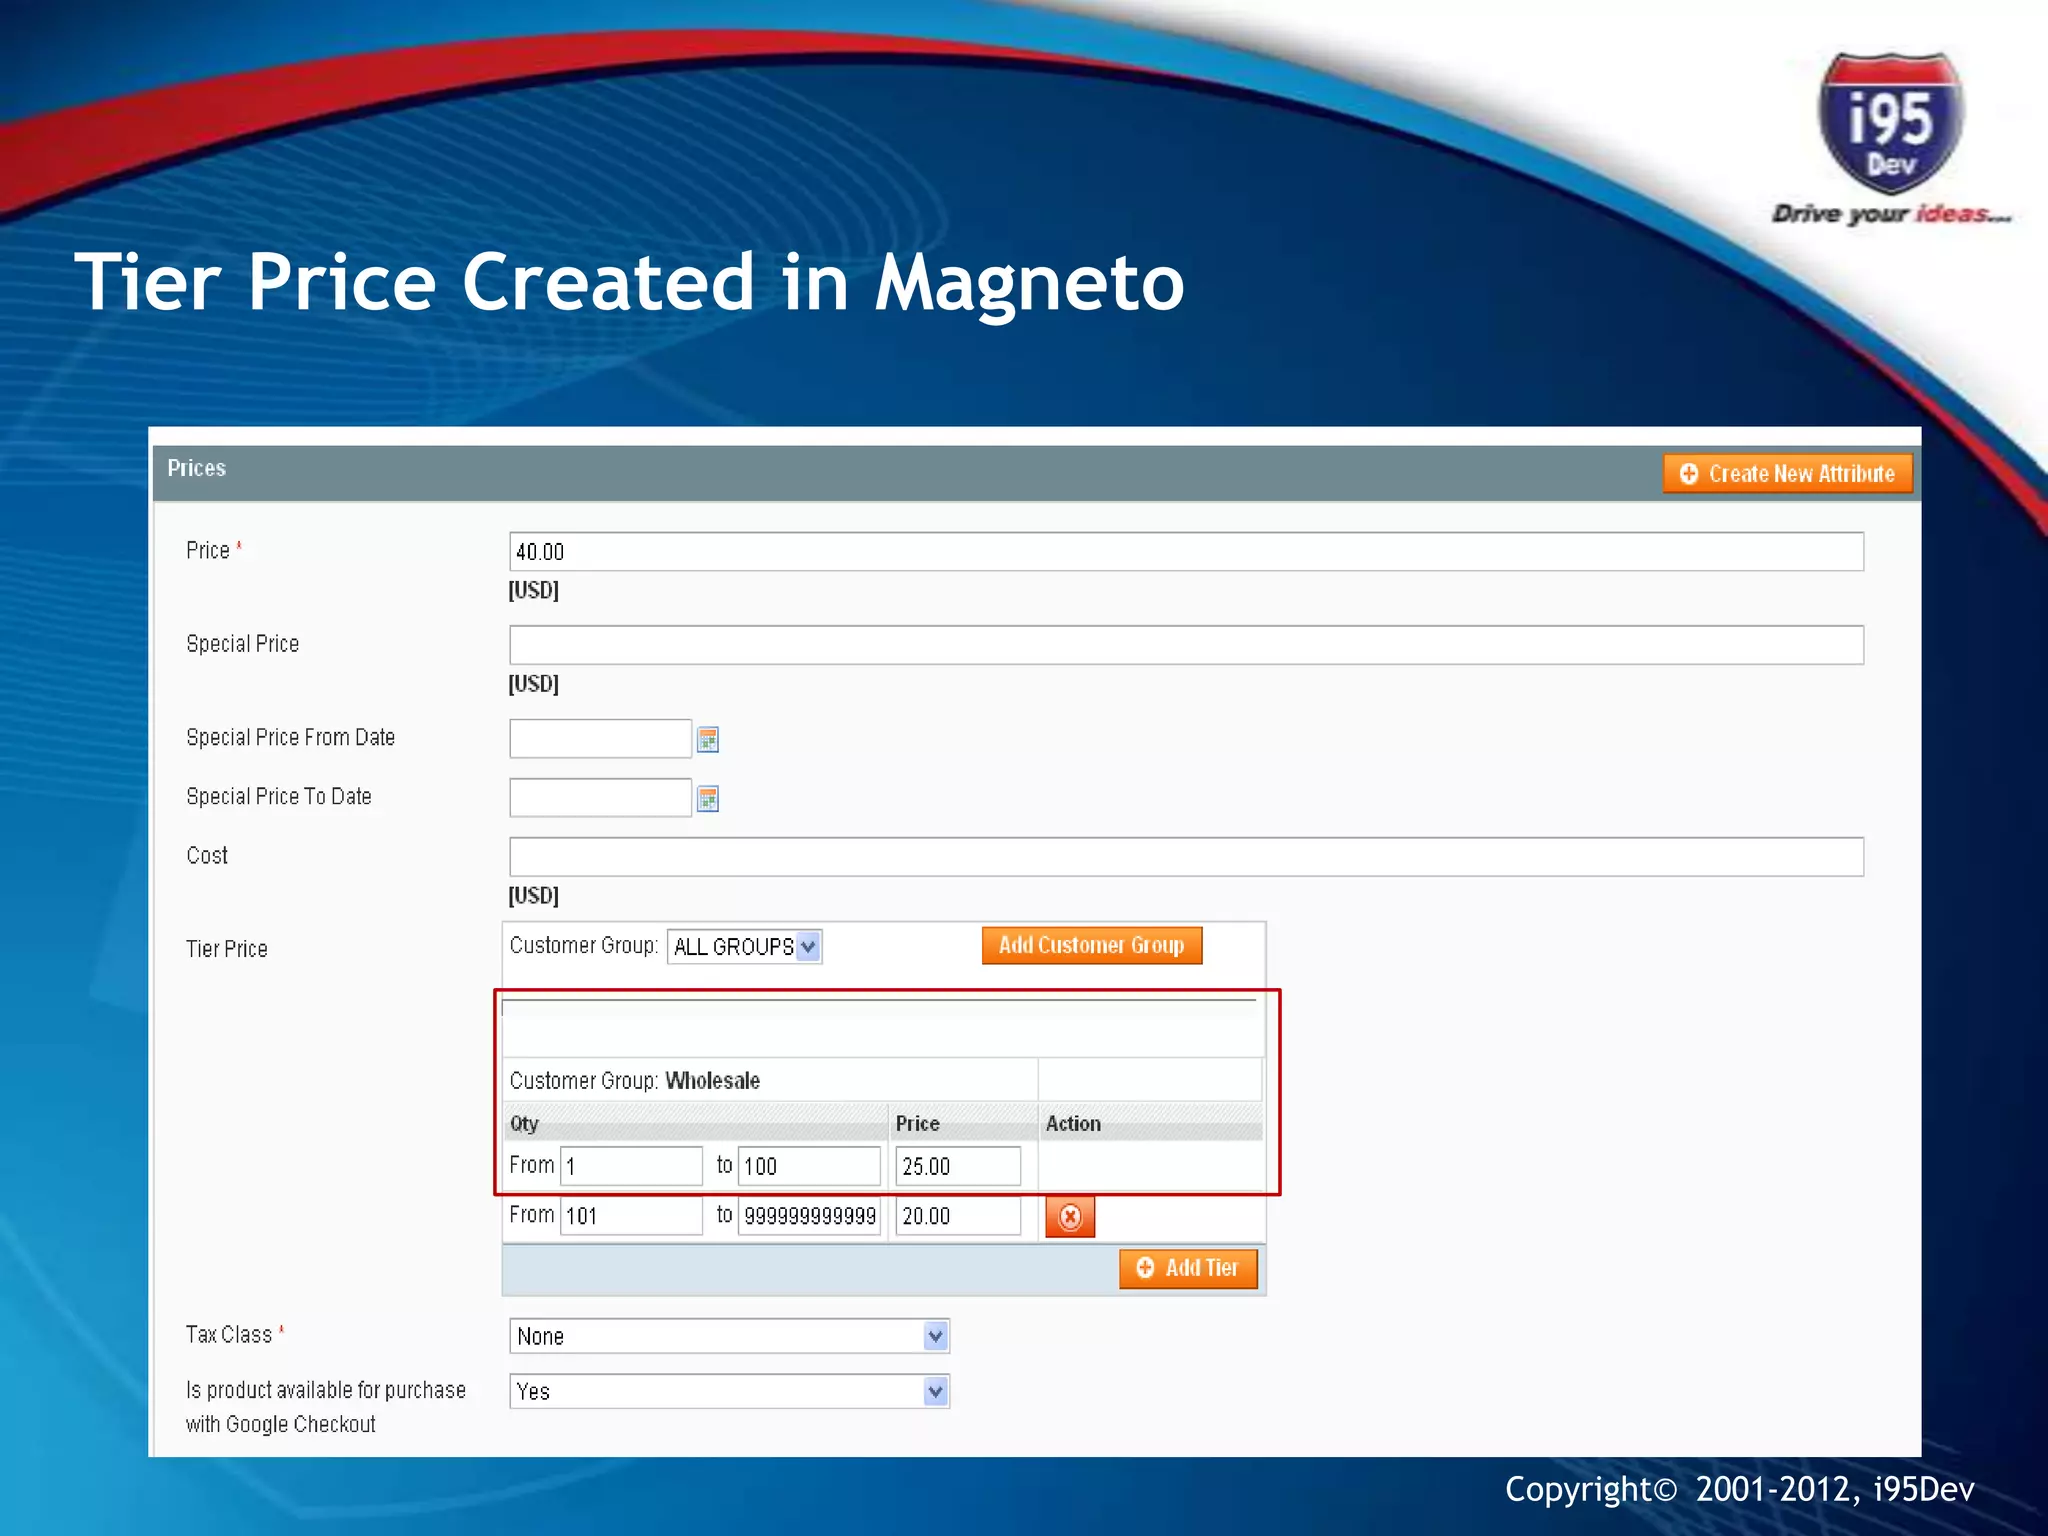The height and width of the screenshot is (1536, 2048).
Task: Click the tier price field showing 25.00
Action: 958,1166
